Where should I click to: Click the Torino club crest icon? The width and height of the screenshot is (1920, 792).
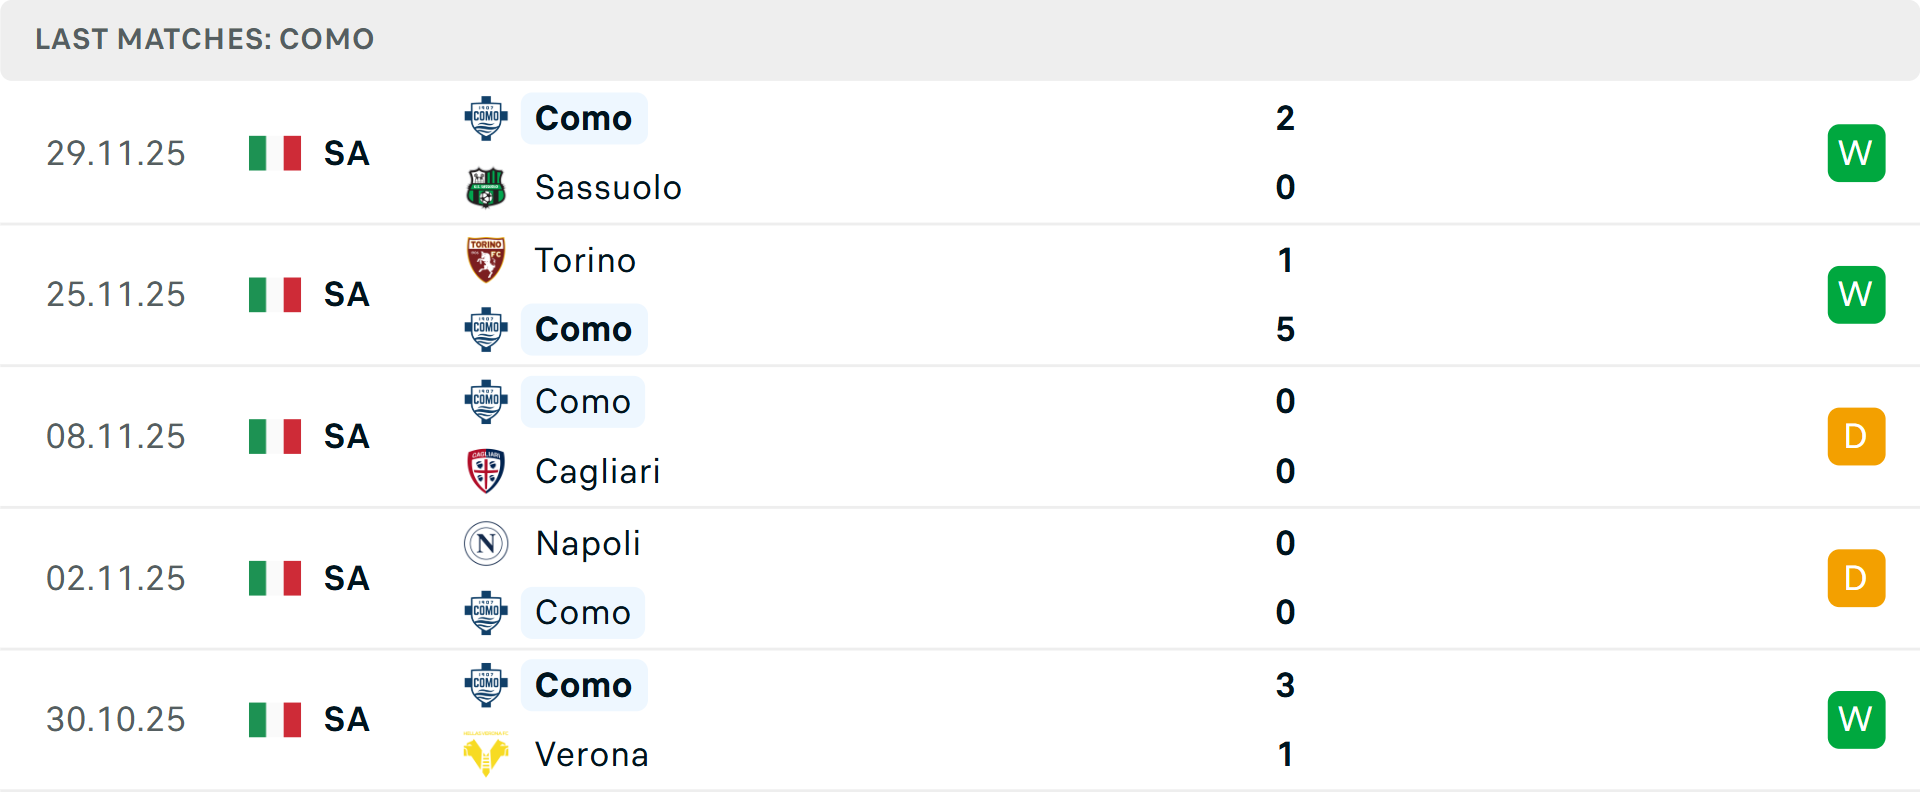486,260
